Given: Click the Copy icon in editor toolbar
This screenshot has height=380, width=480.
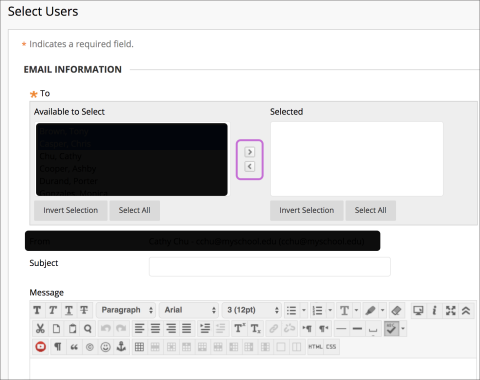Looking at the screenshot, I should (x=56, y=329).
